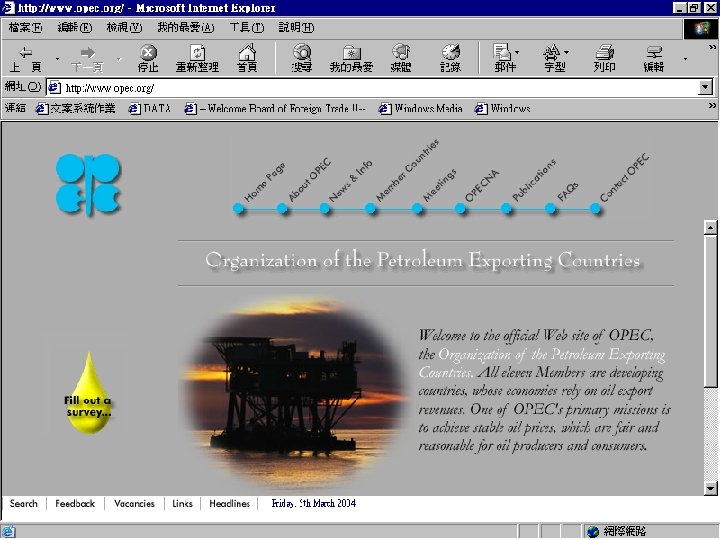Show more links bar chevron
Screen dimensions: 720x540
pyautogui.click(x=712, y=106)
